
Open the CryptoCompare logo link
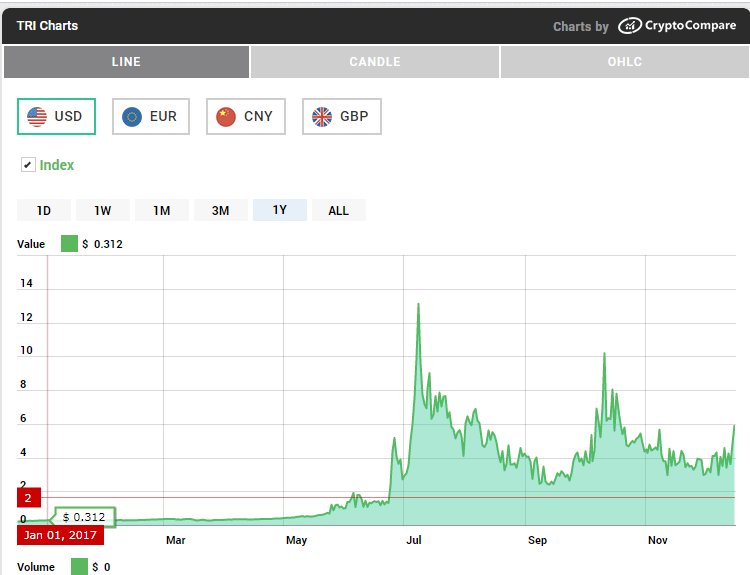click(677, 25)
